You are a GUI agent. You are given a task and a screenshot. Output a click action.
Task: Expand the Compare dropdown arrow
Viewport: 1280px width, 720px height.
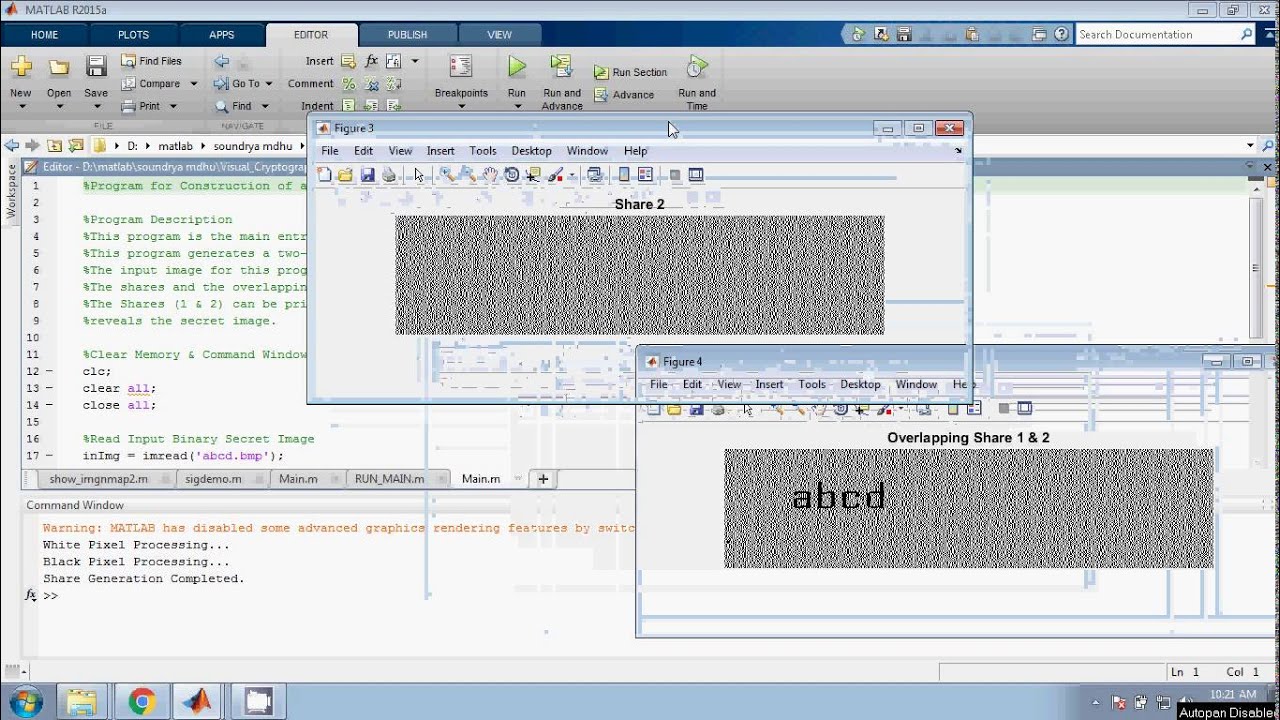tap(193, 84)
